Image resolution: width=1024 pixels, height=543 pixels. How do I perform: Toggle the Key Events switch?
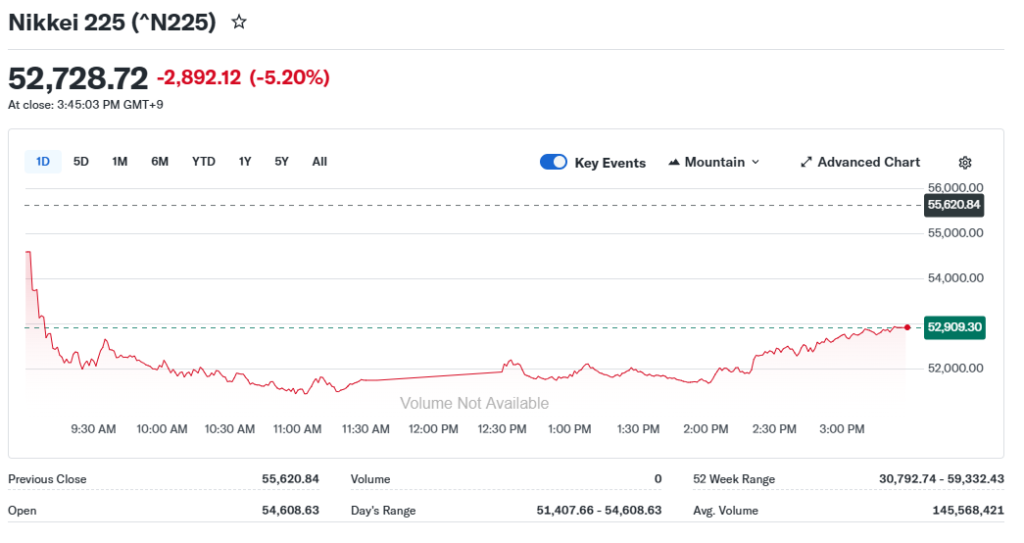[x=553, y=162]
